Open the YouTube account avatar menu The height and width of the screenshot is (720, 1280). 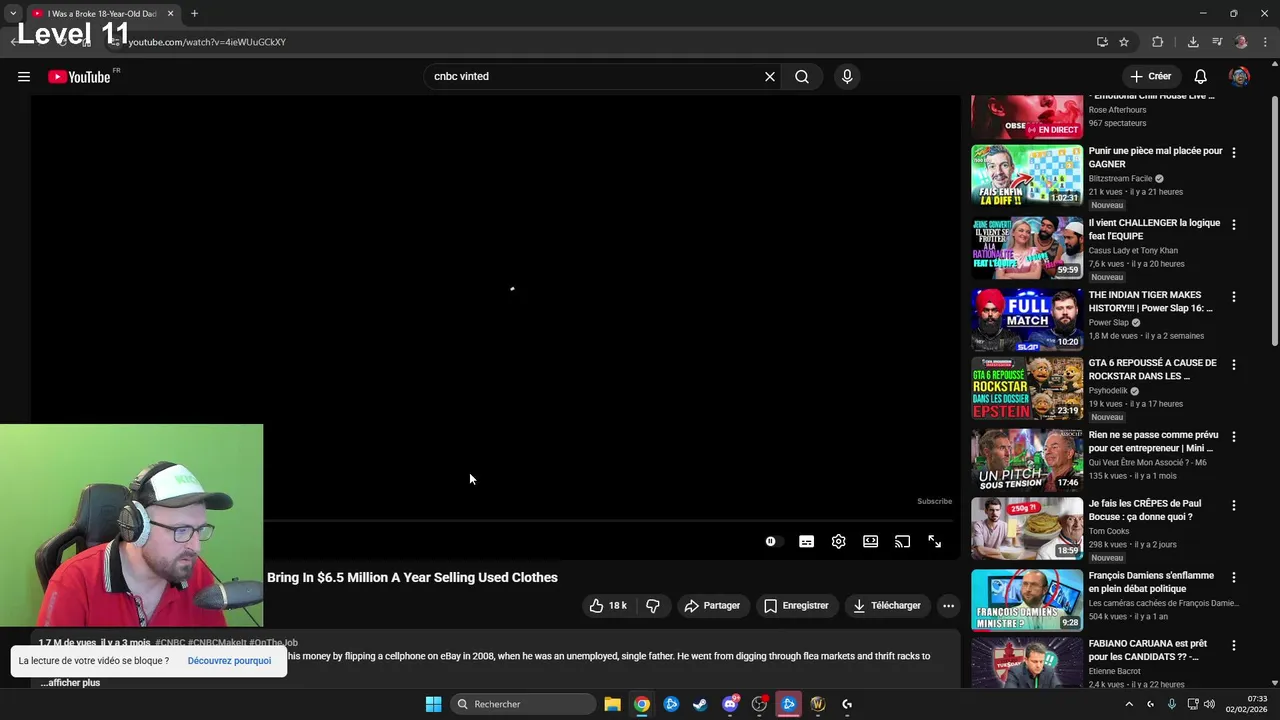tap(1240, 76)
